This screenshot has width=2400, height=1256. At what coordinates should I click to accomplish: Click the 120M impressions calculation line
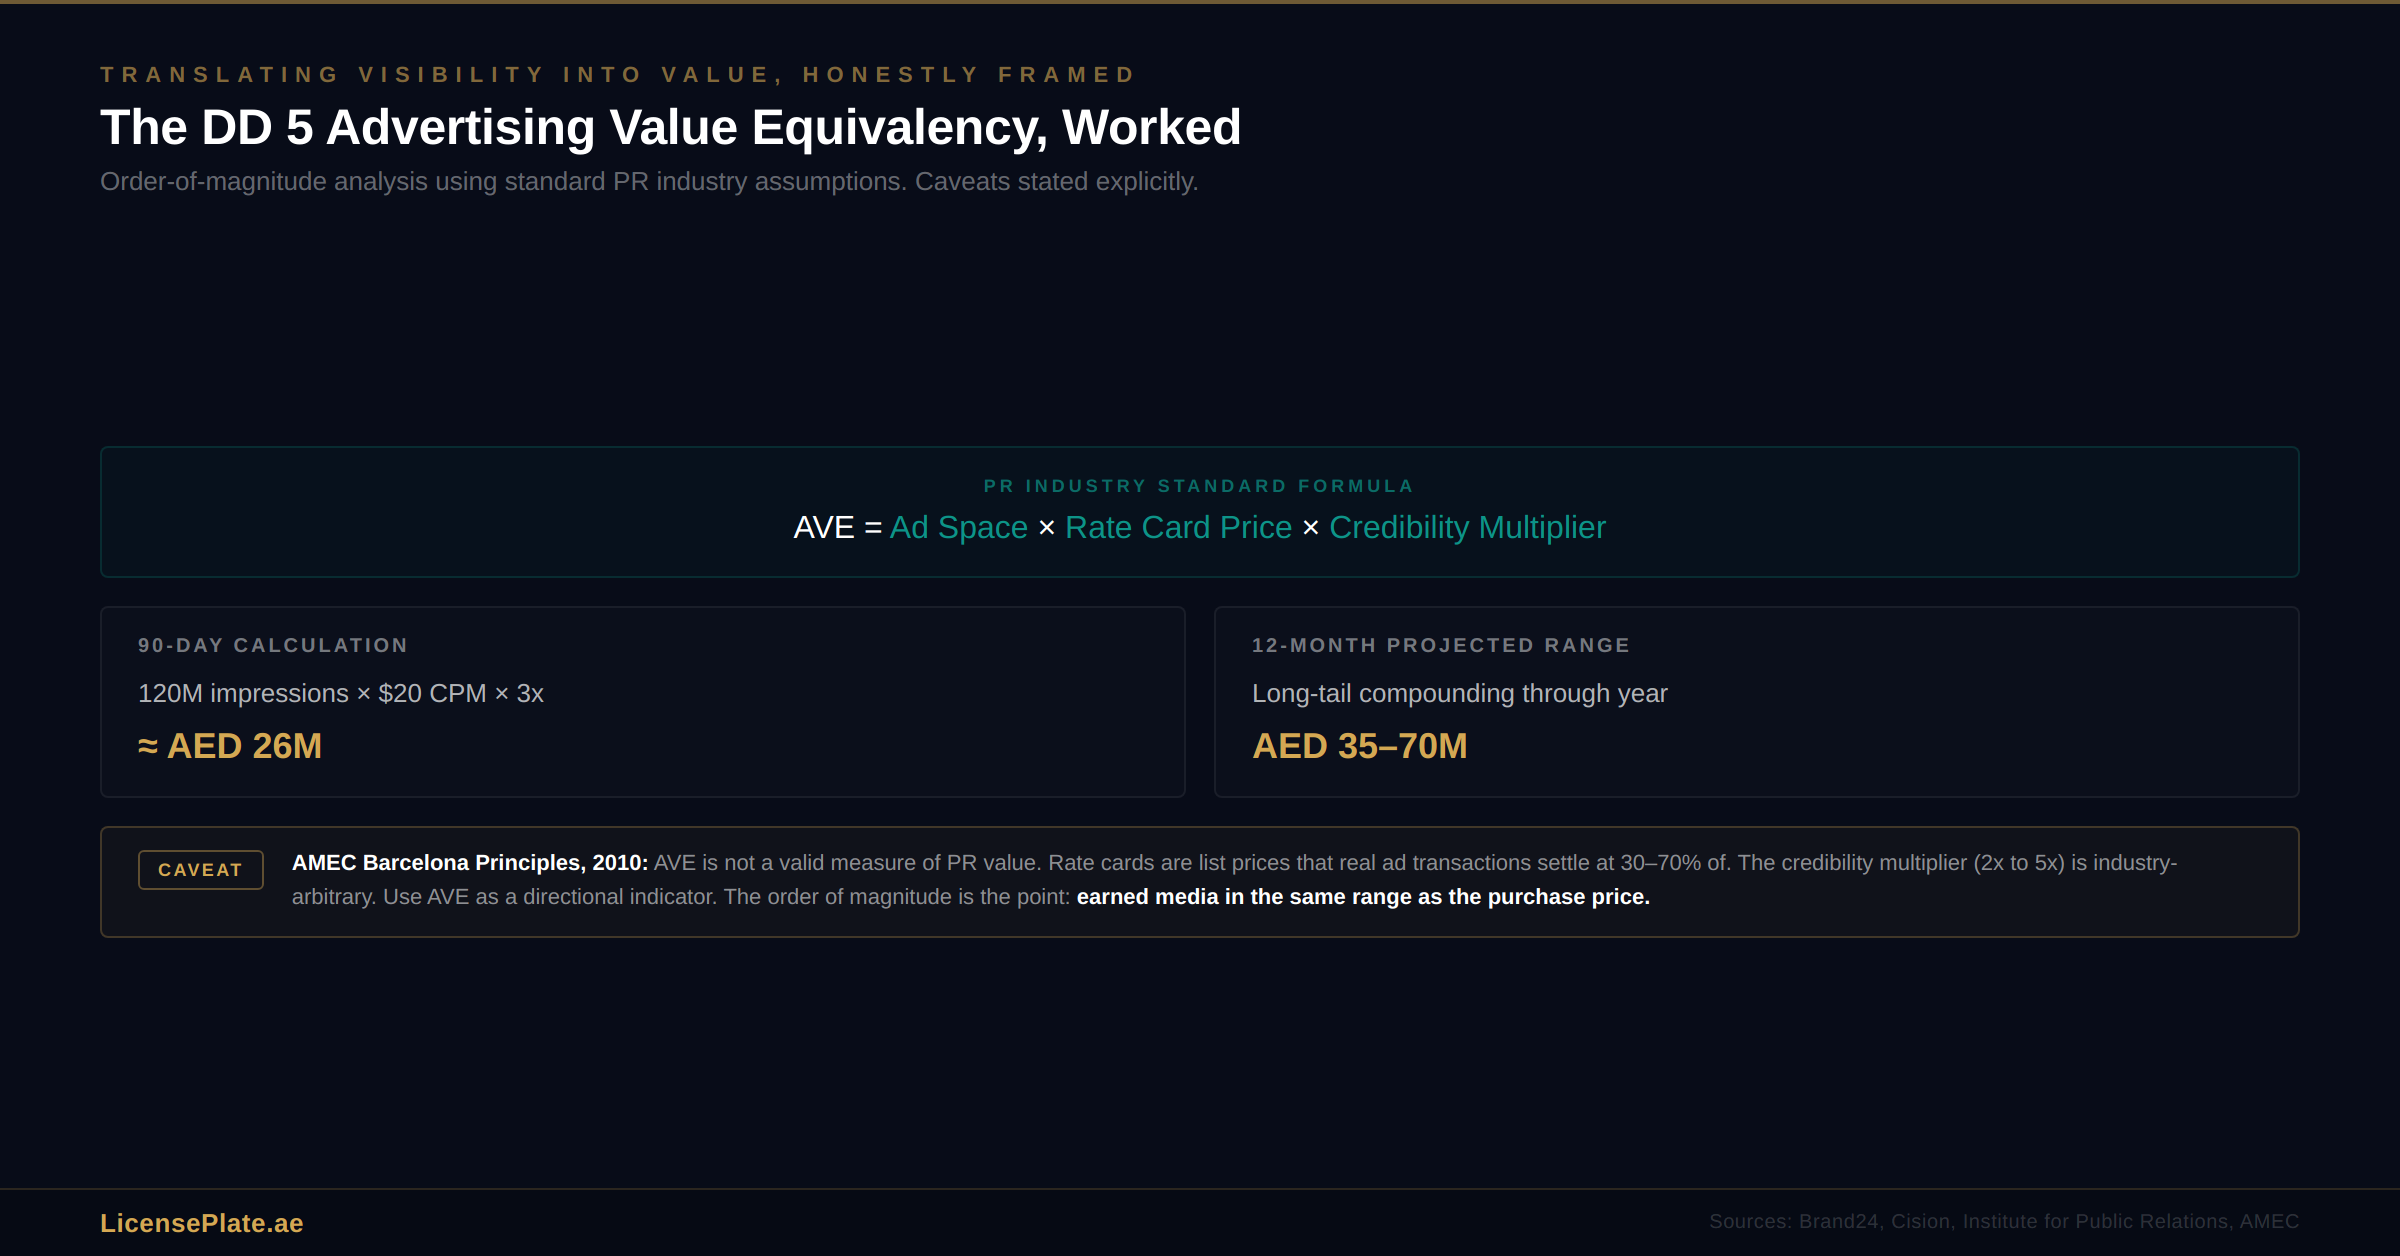pyautogui.click(x=340, y=694)
